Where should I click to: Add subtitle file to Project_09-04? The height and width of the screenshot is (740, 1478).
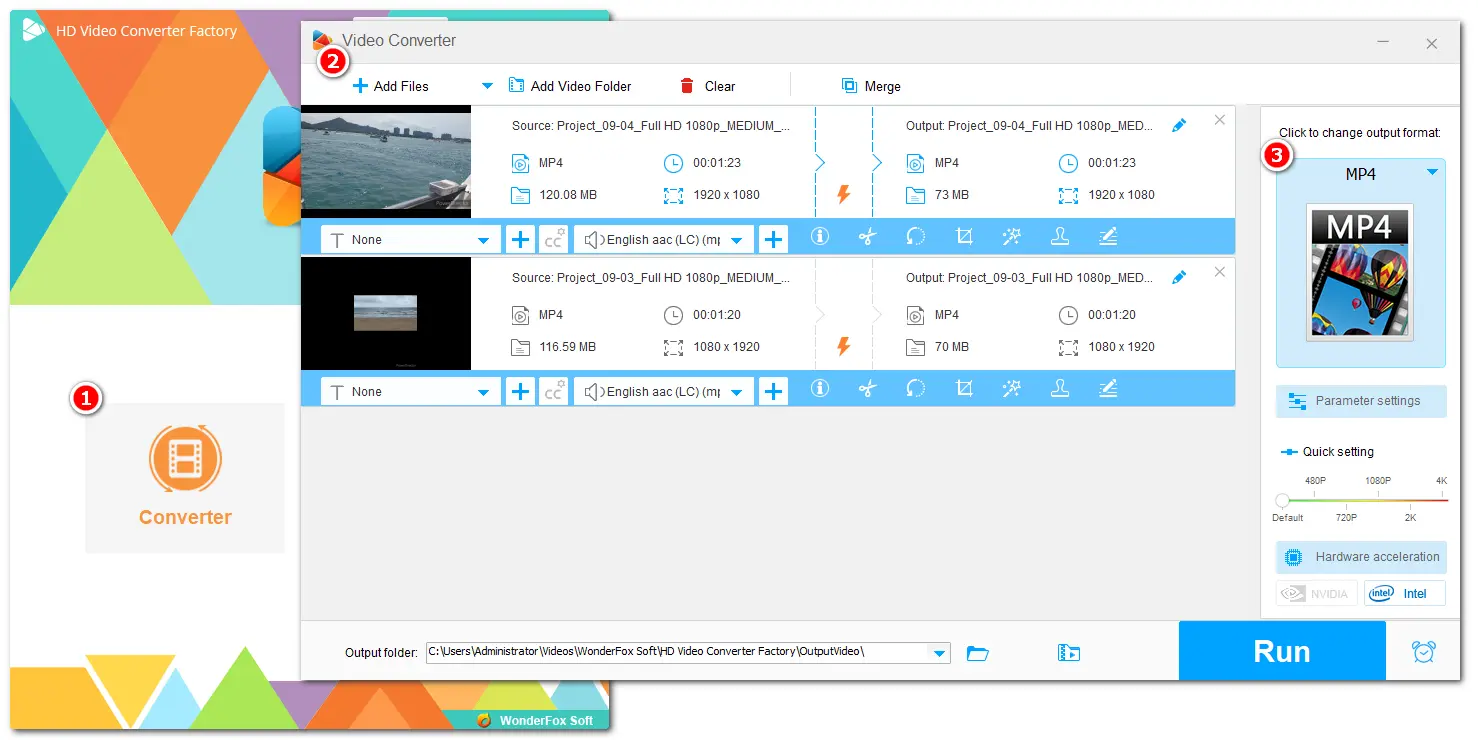coord(520,240)
